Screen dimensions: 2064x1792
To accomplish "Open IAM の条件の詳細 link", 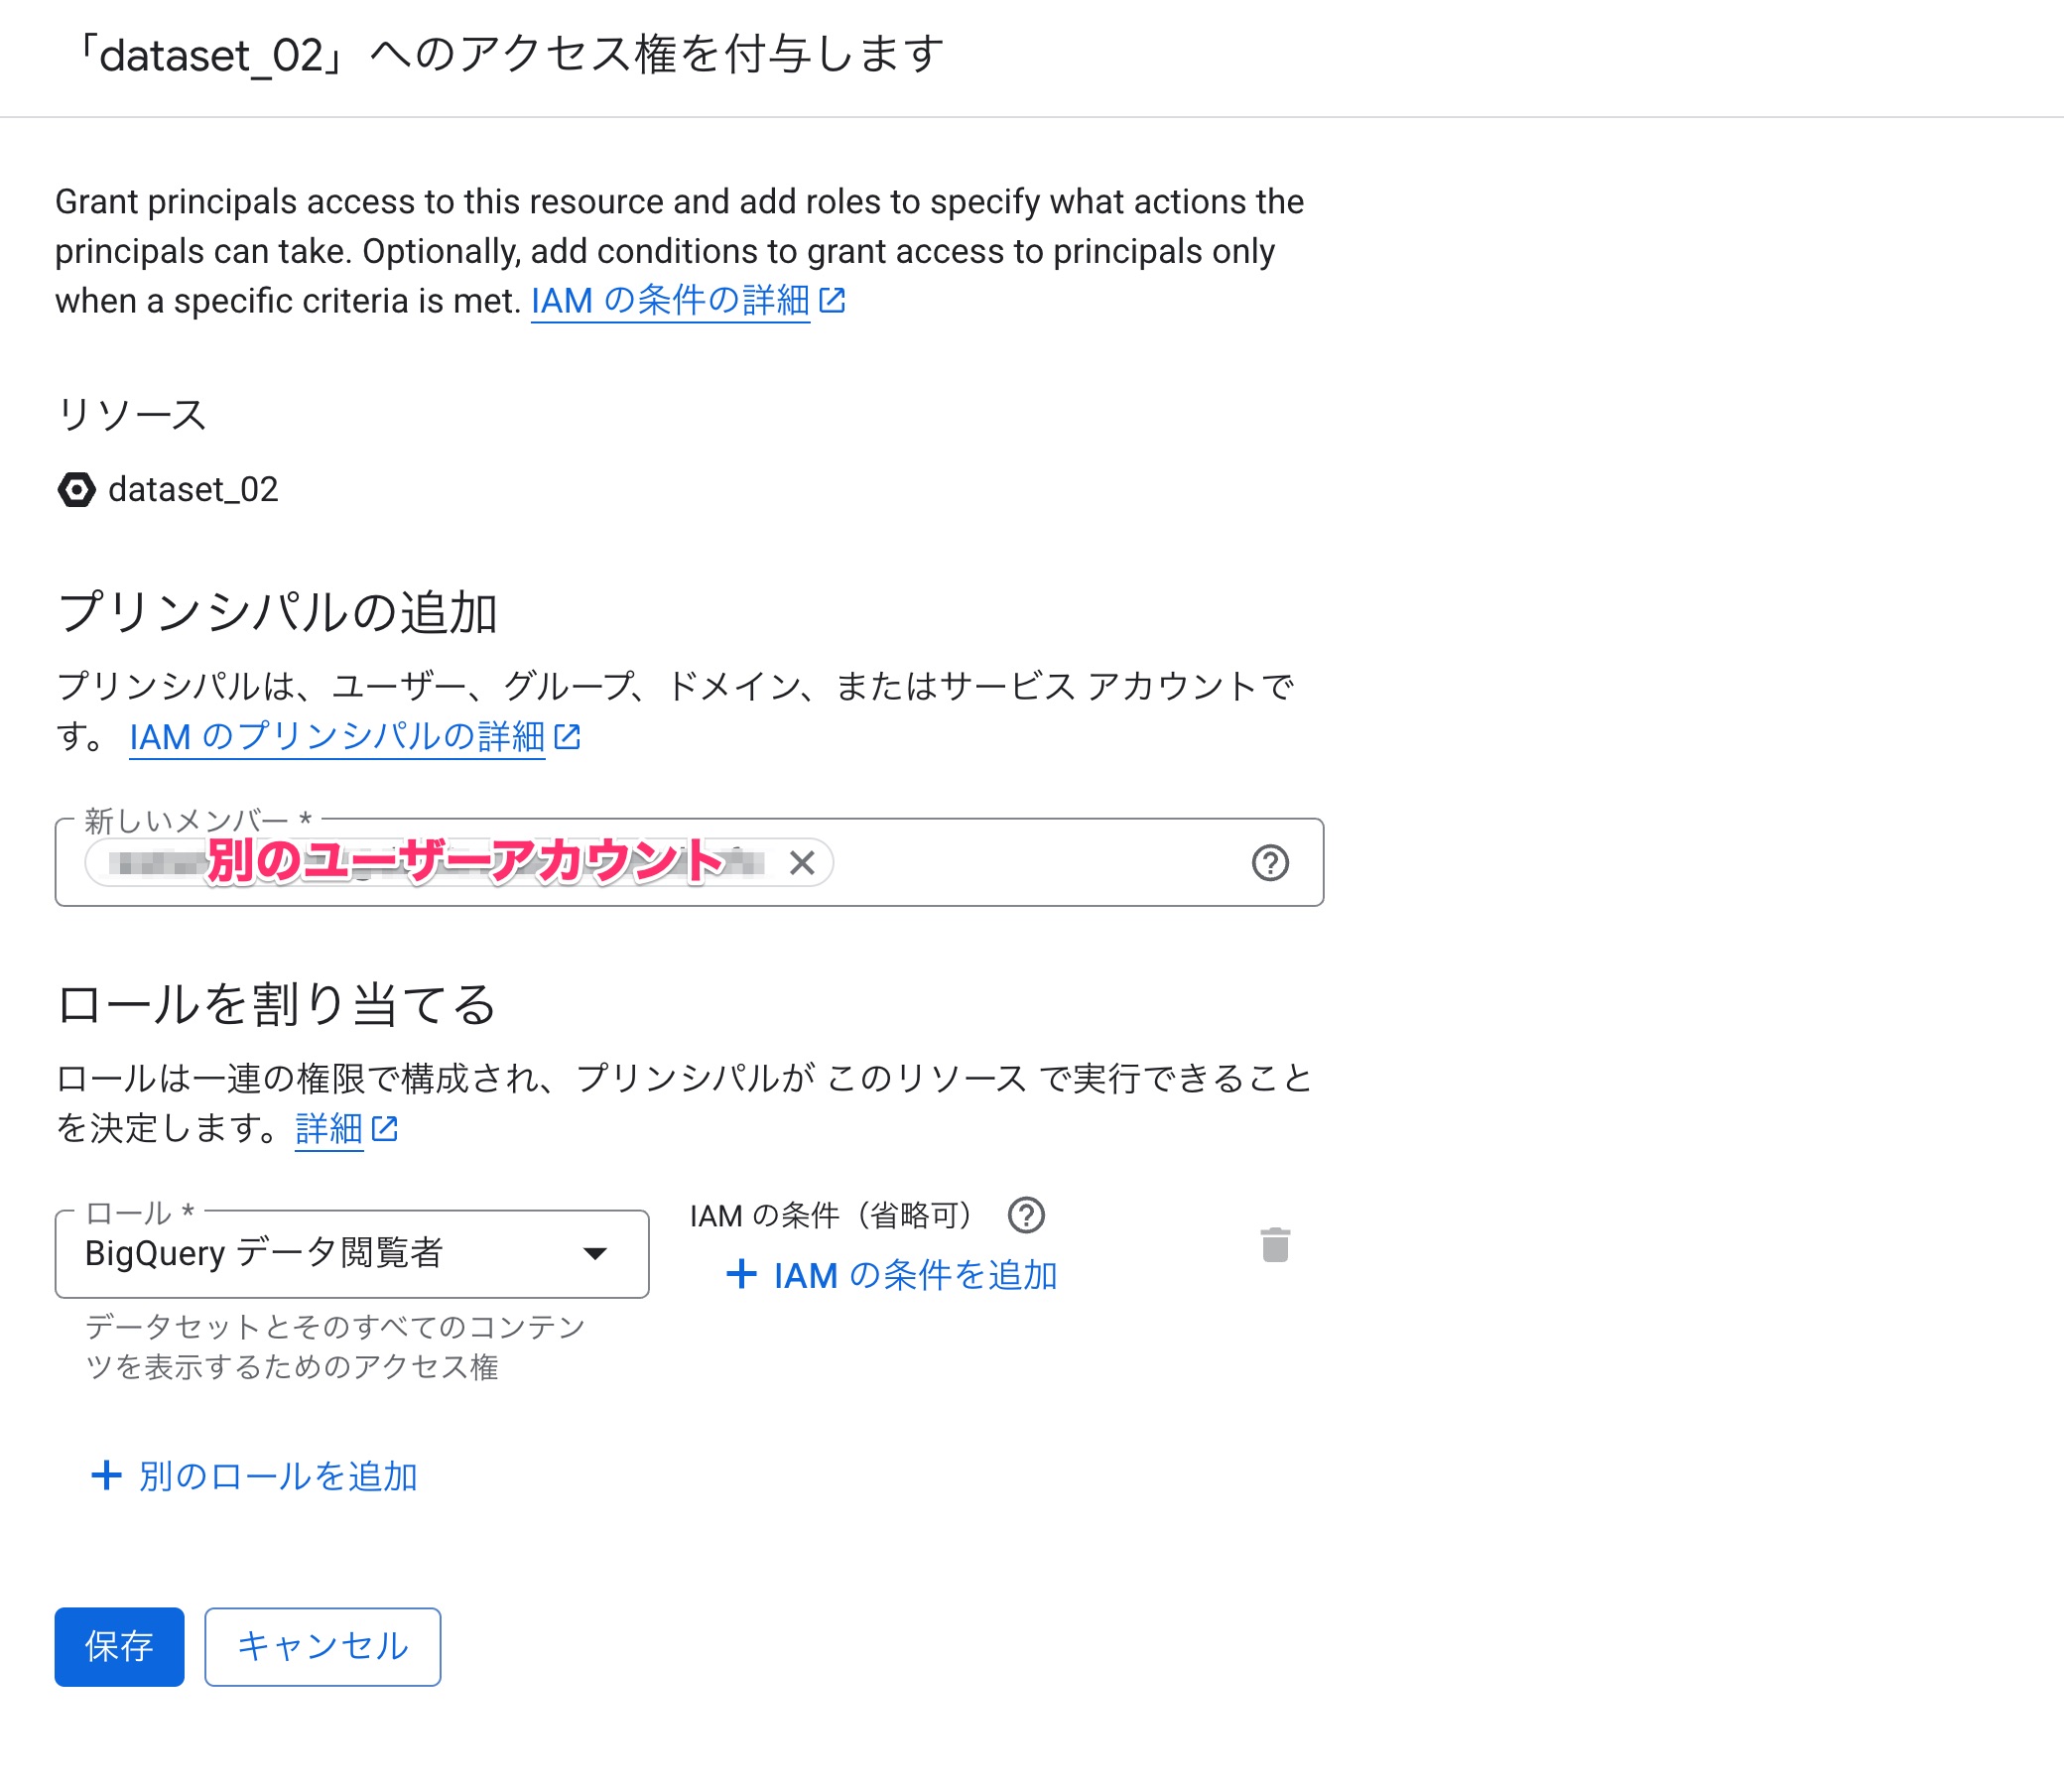I will pos(670,300).
